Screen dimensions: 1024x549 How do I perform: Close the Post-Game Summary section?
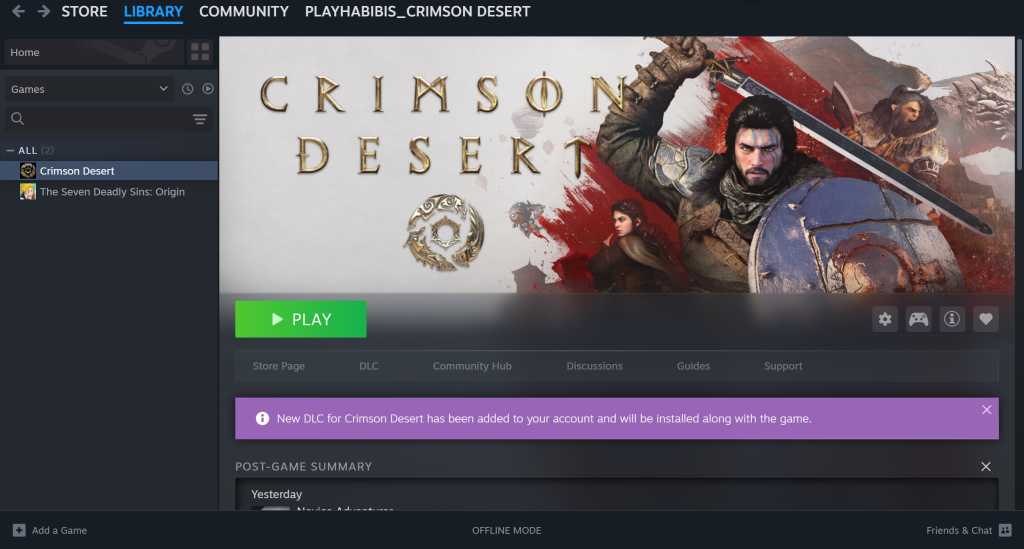[x=985, y=467]
